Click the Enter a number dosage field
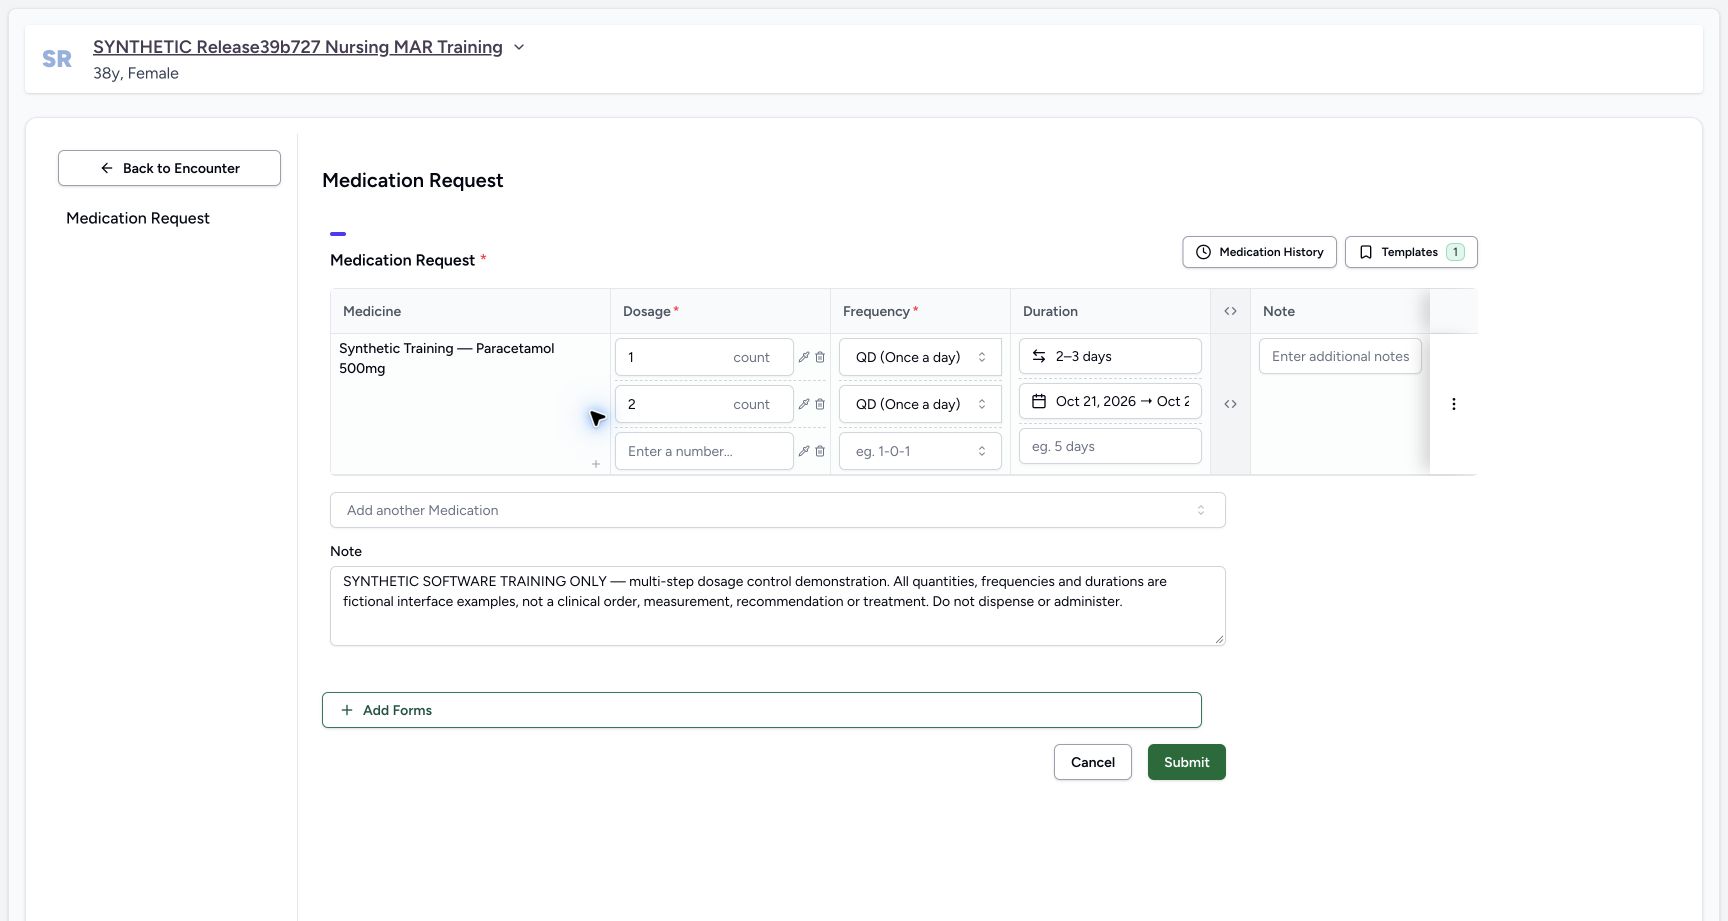 704,451
